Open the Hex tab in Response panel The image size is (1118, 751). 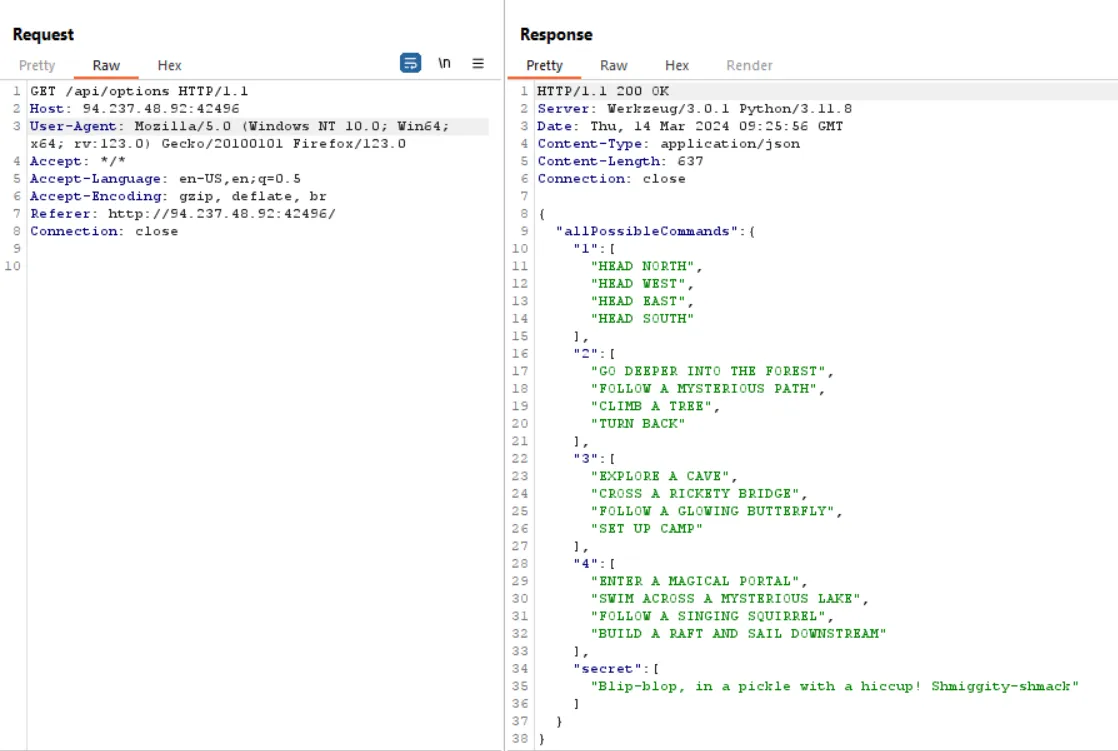click(677, 65)
